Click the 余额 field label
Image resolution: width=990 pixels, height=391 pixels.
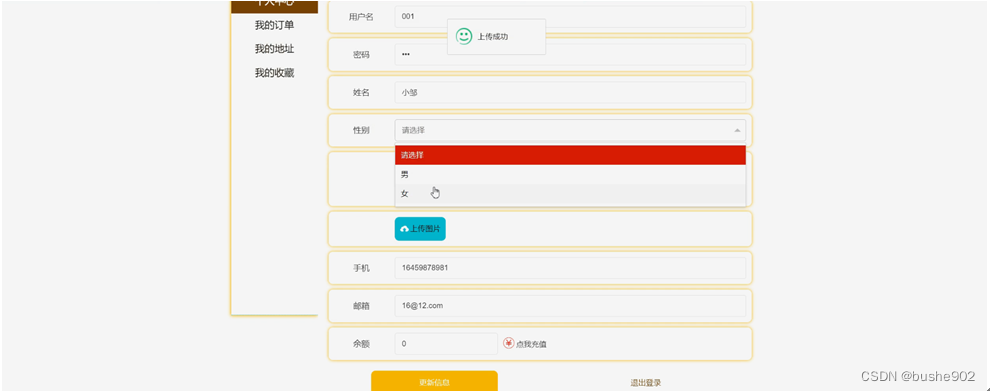[361, 344]
